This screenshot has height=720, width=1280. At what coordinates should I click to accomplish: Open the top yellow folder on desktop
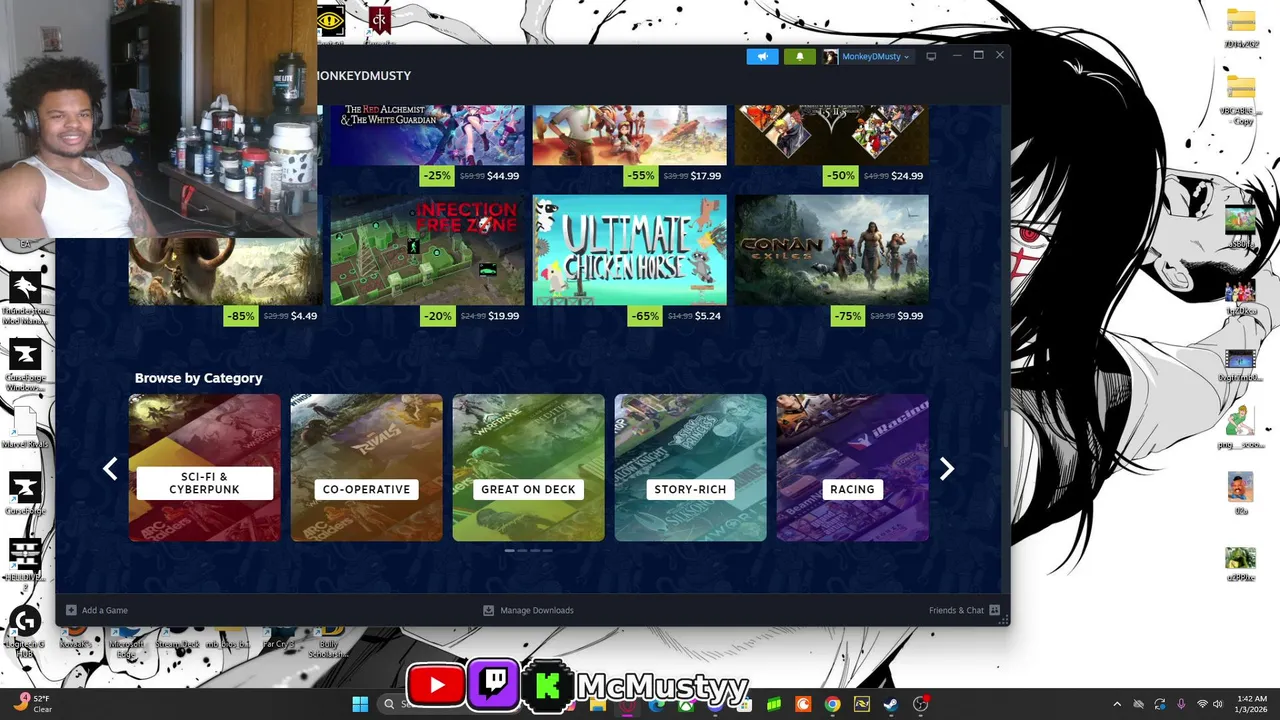1241,28
